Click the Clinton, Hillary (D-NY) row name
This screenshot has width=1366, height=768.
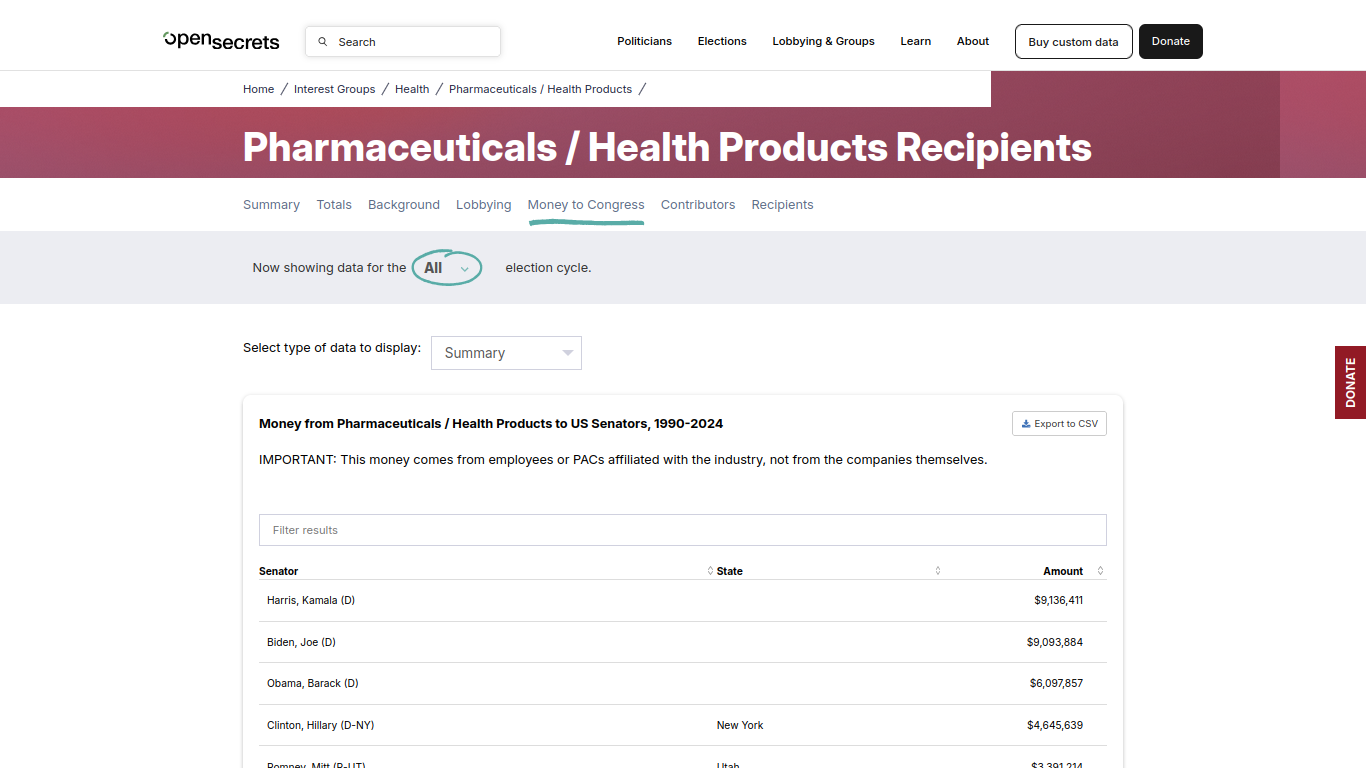point(320,725)
